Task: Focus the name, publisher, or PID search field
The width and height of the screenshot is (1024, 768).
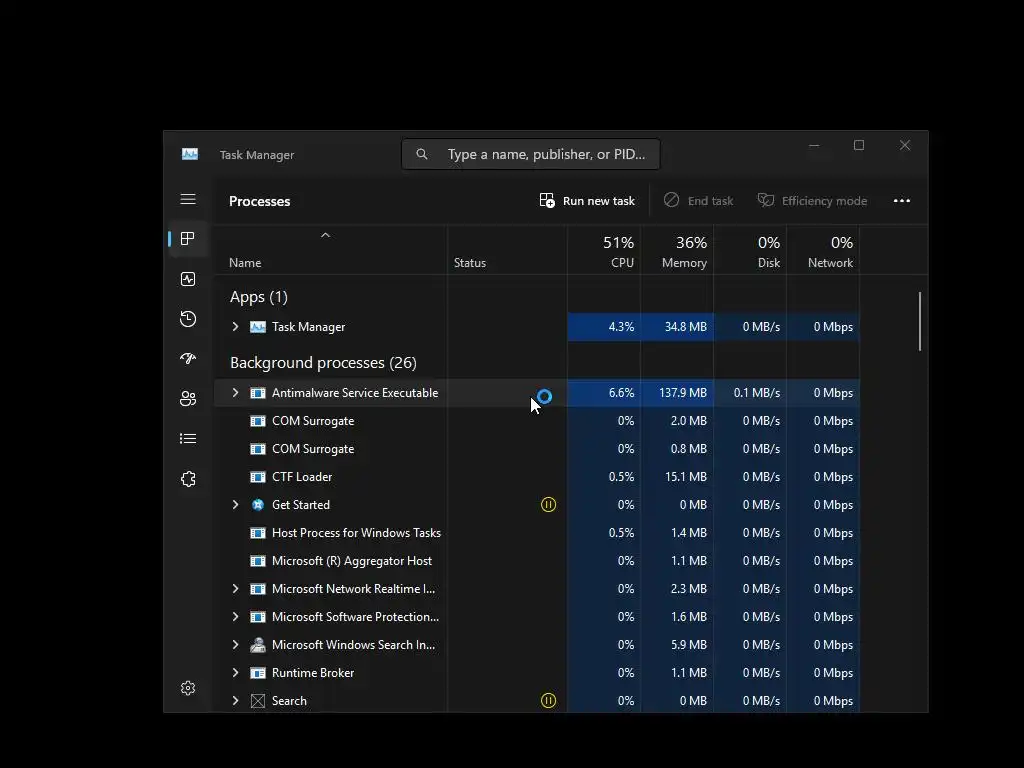Action: [x=531, y=154]
